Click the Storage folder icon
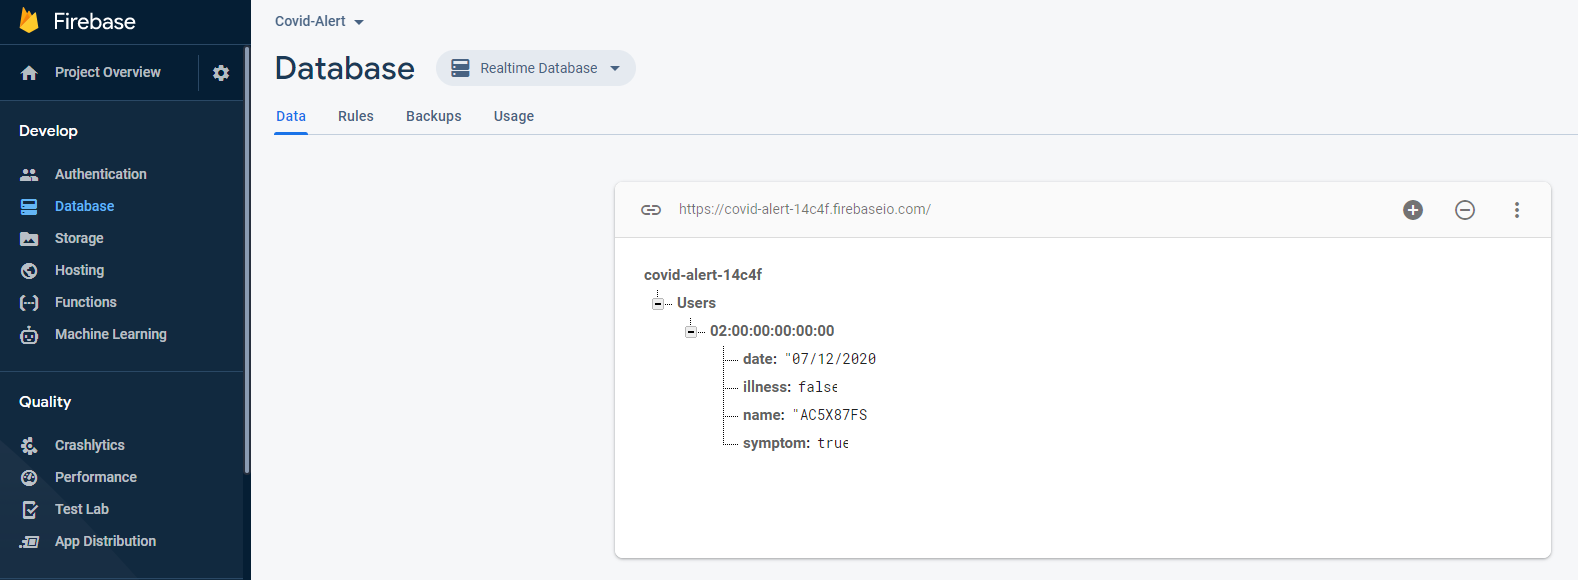1578x580 pixels. pos(29,238)
